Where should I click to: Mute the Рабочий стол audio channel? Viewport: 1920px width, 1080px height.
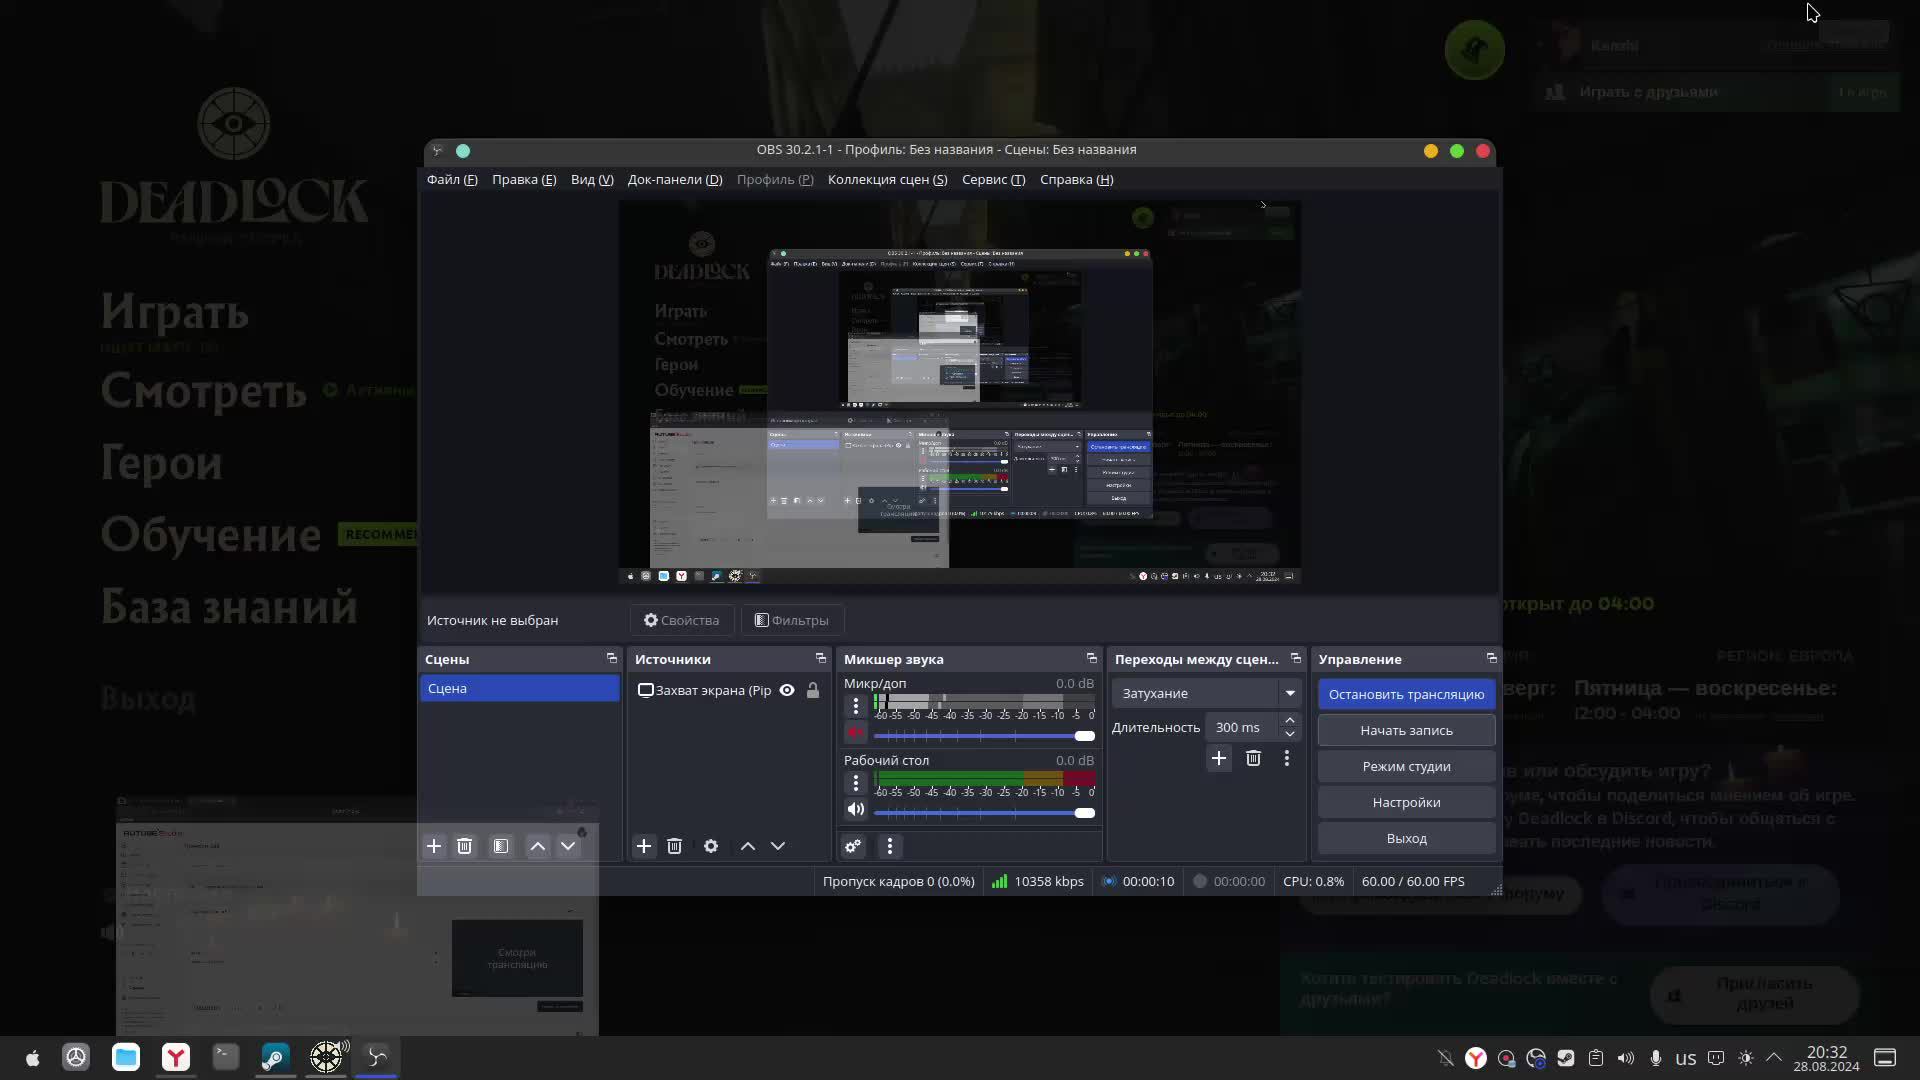(856, 809)
